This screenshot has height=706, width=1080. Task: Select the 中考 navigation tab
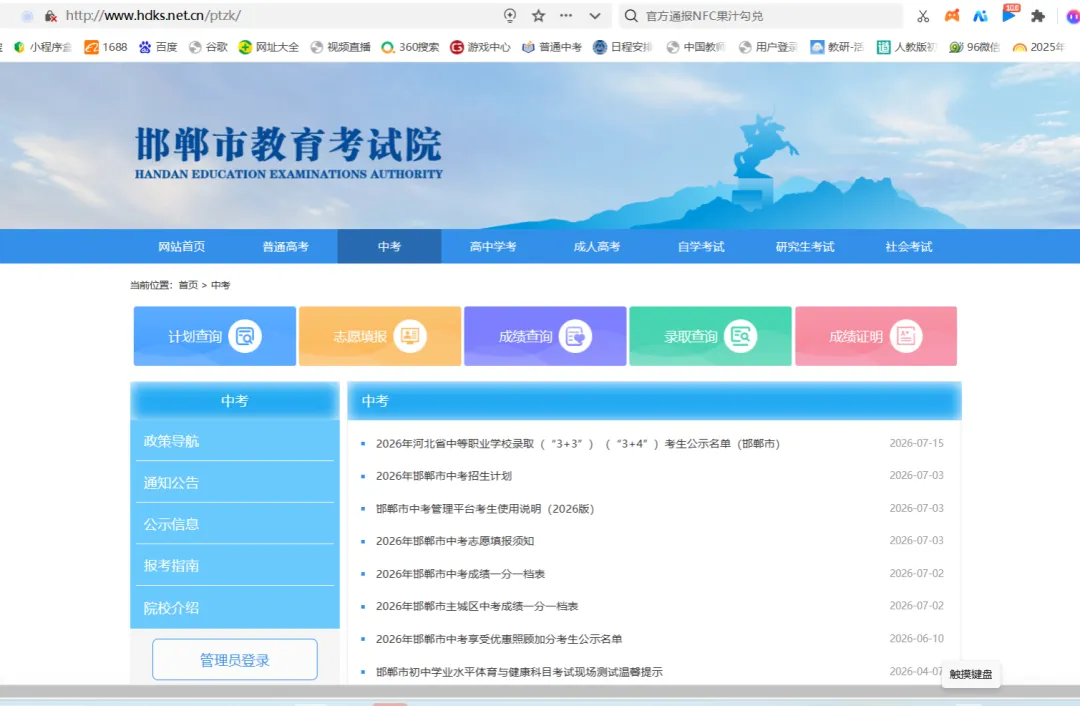point(389,247)
